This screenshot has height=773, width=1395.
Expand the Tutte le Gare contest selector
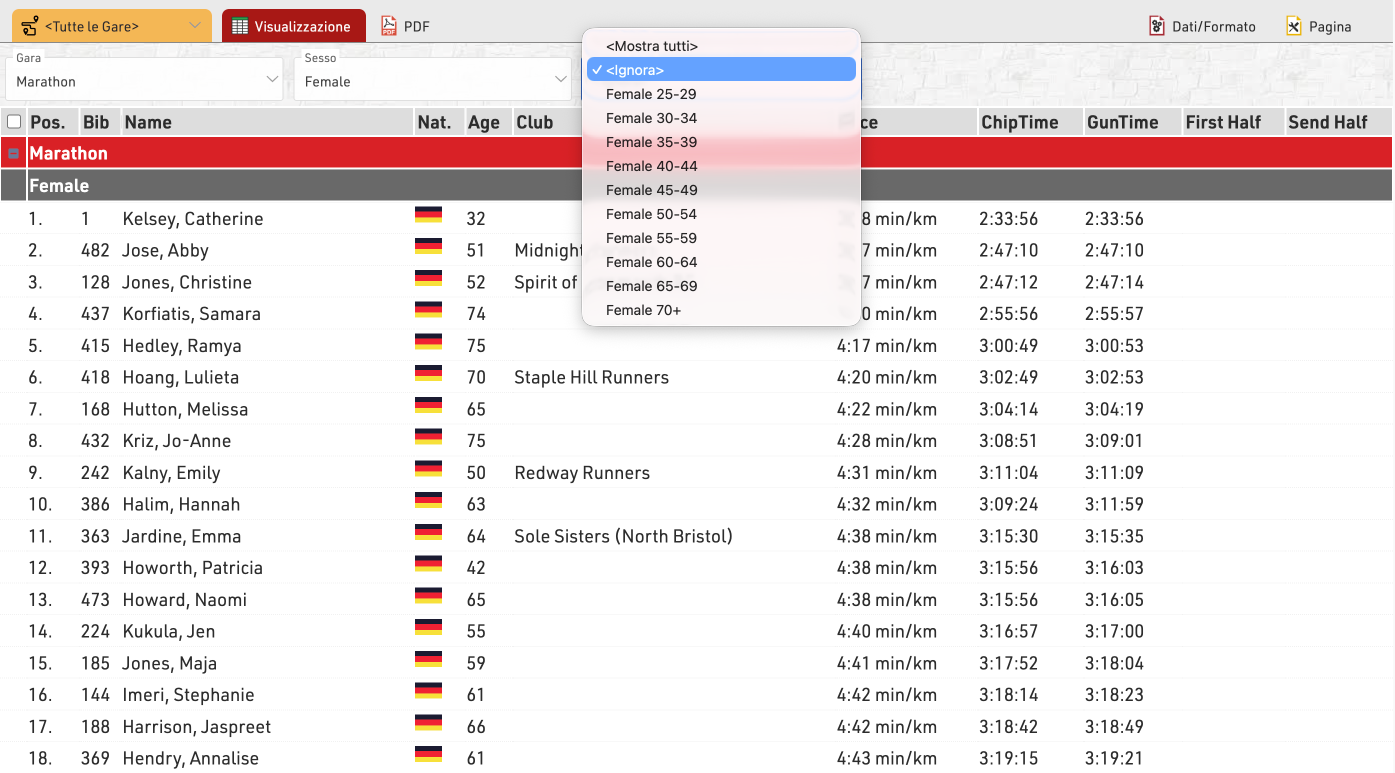(112, 26)
